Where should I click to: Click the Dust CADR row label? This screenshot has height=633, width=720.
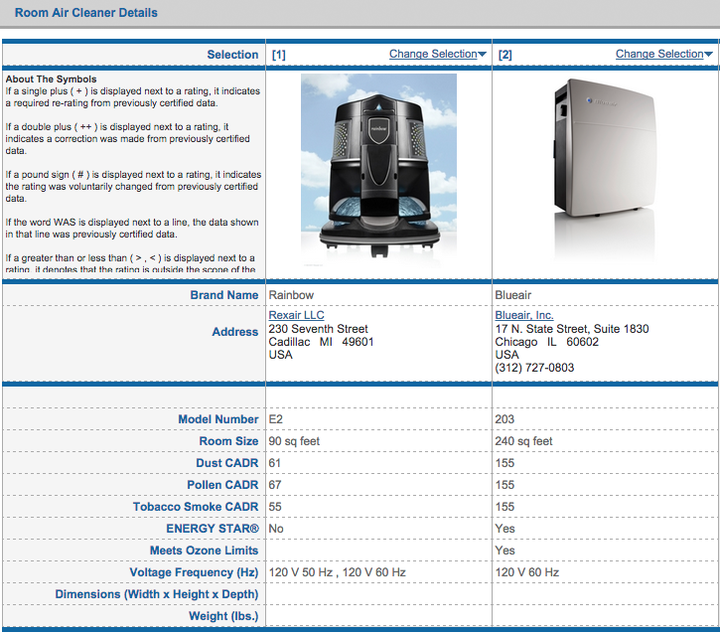pyautogui.click(x=227, y=463)
